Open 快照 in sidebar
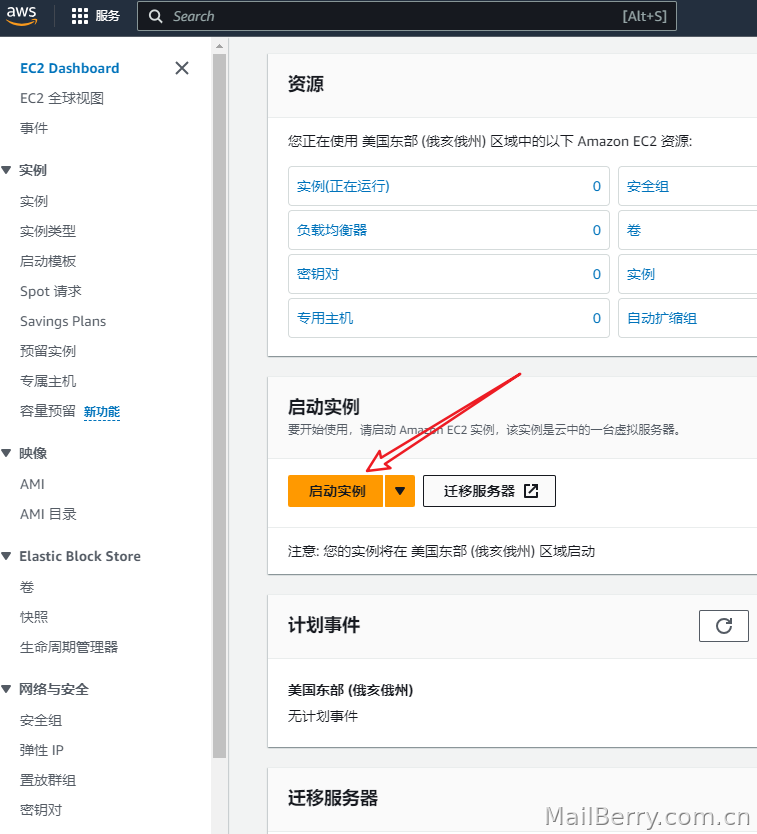 click(x=34, y=617)
